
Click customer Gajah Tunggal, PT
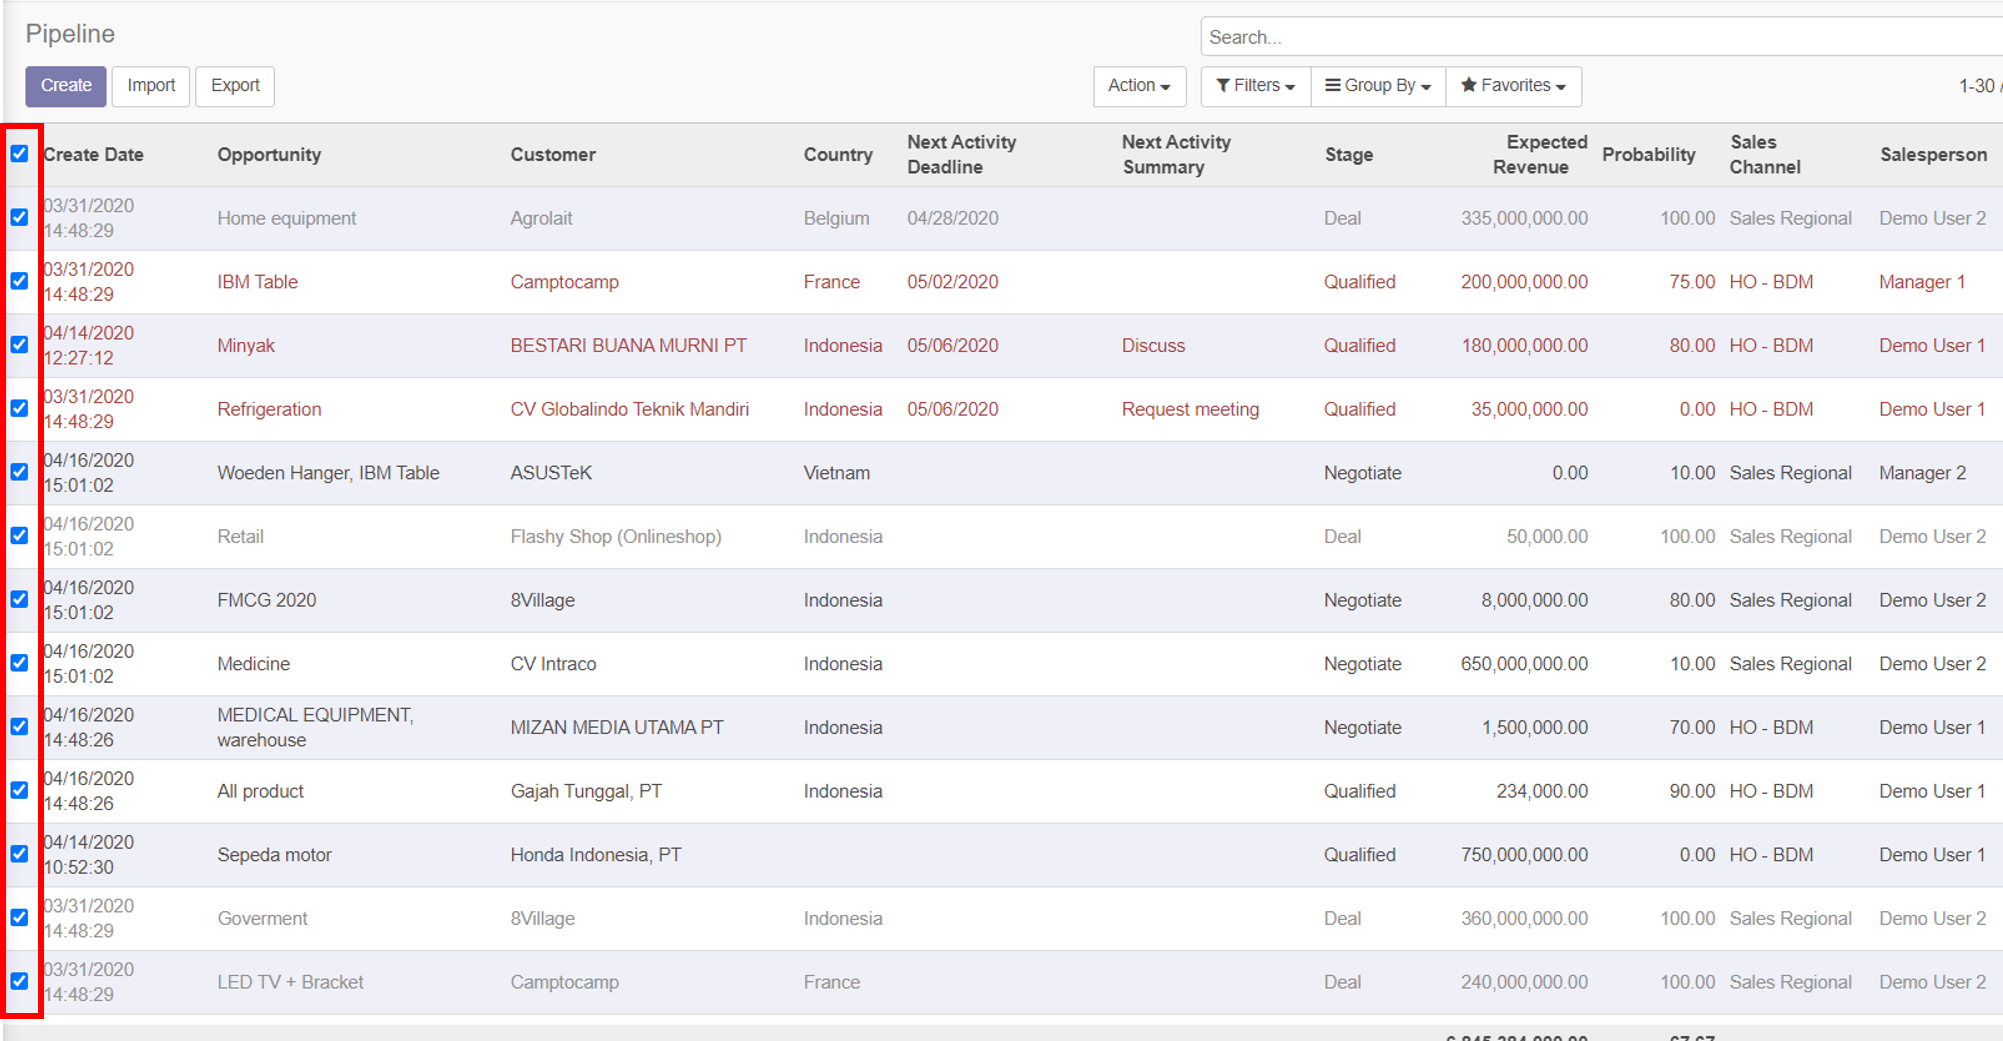pos(586,791)
